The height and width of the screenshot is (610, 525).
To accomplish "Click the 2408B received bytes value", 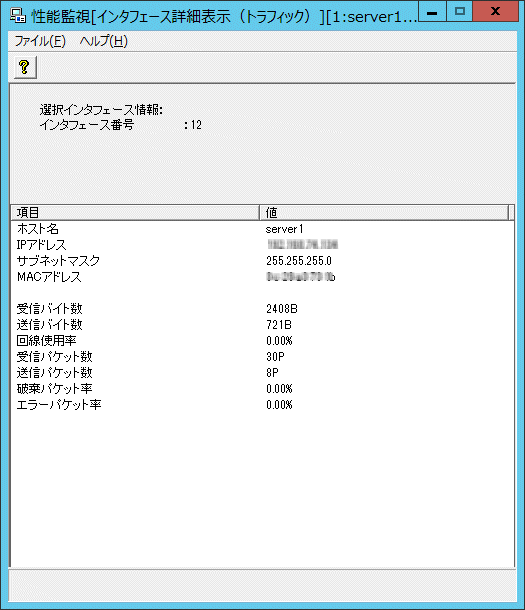I will [x=282, y=309].
